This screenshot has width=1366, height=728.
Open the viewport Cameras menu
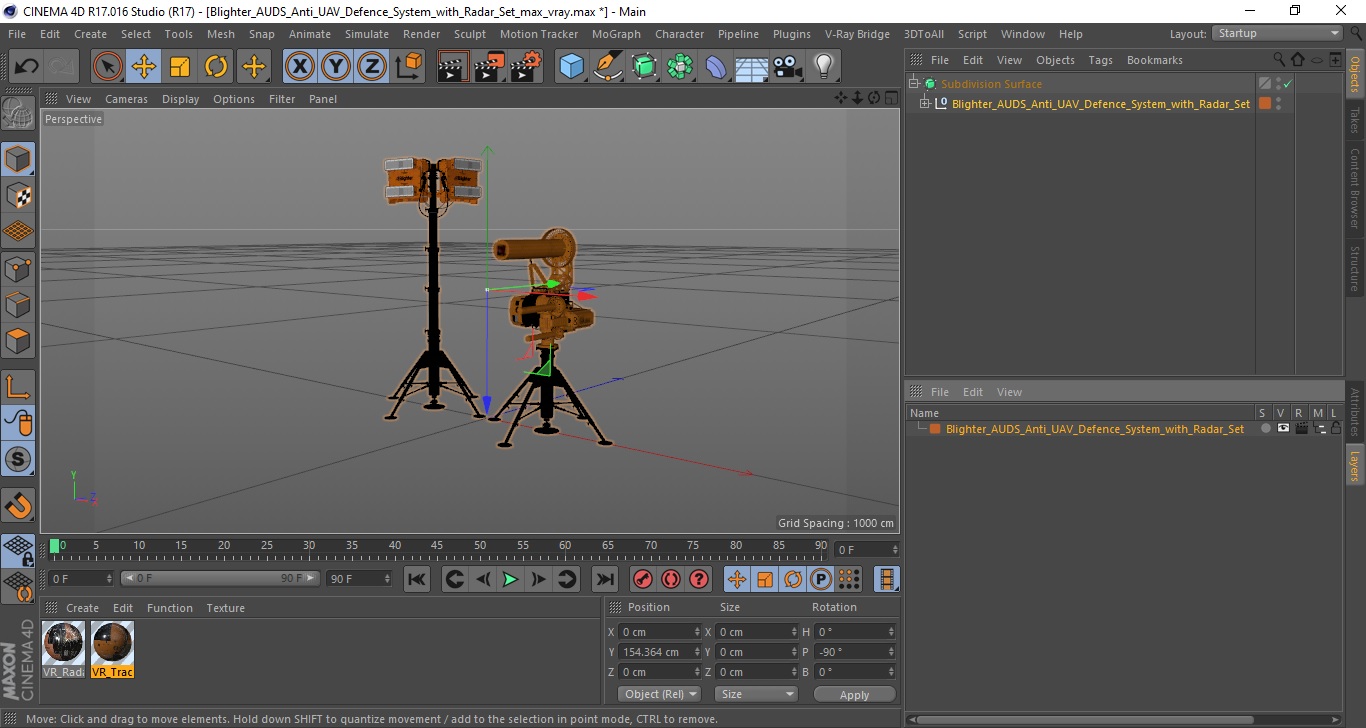pyautogui.click(x=126, y=99)
